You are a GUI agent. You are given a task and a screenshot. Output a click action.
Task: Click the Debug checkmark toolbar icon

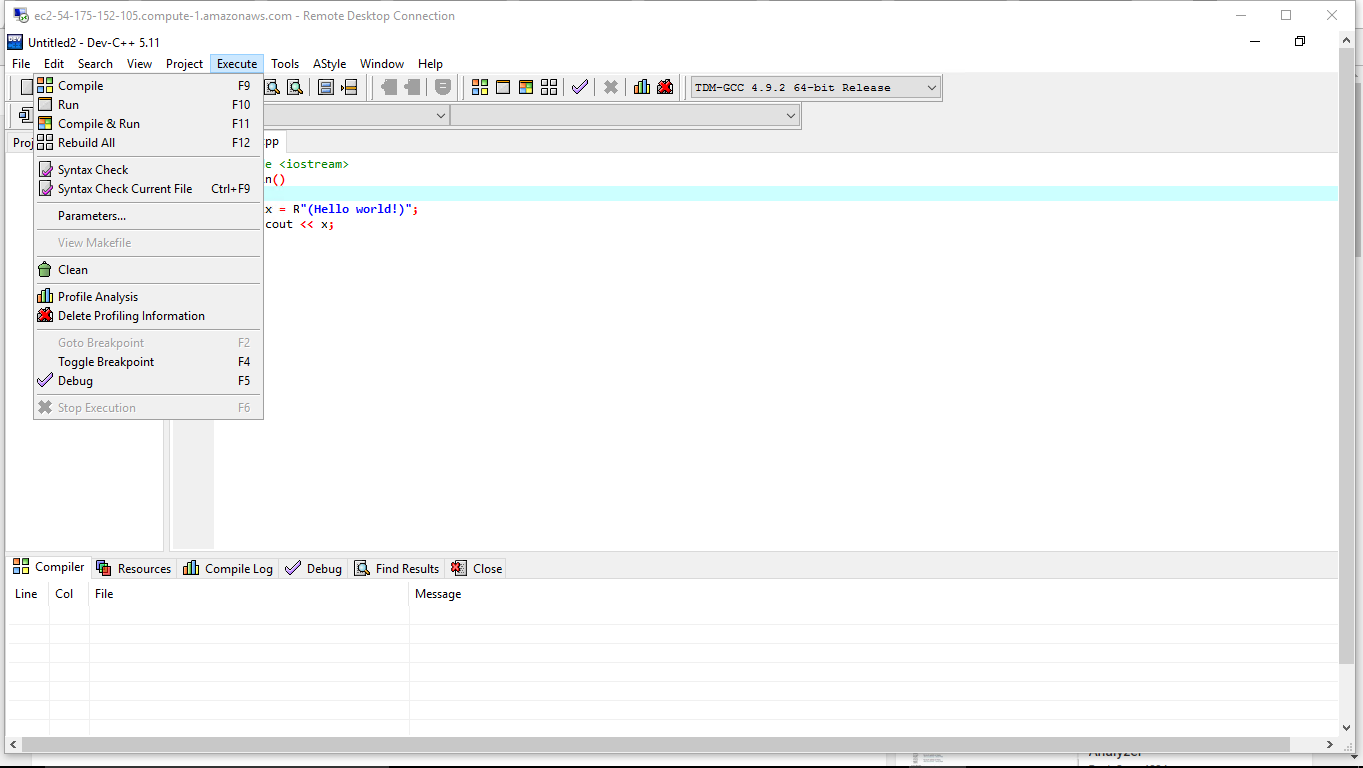[x=580, y=87]
